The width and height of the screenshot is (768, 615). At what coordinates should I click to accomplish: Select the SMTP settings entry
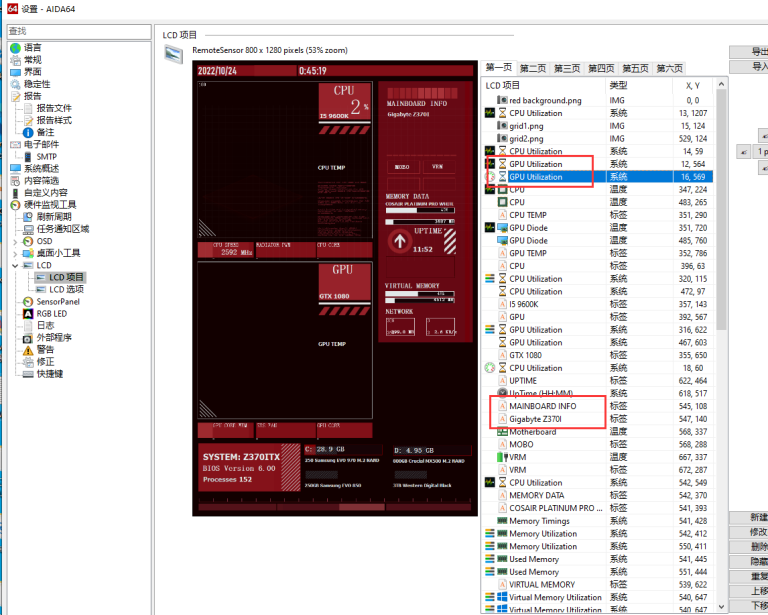47,156
